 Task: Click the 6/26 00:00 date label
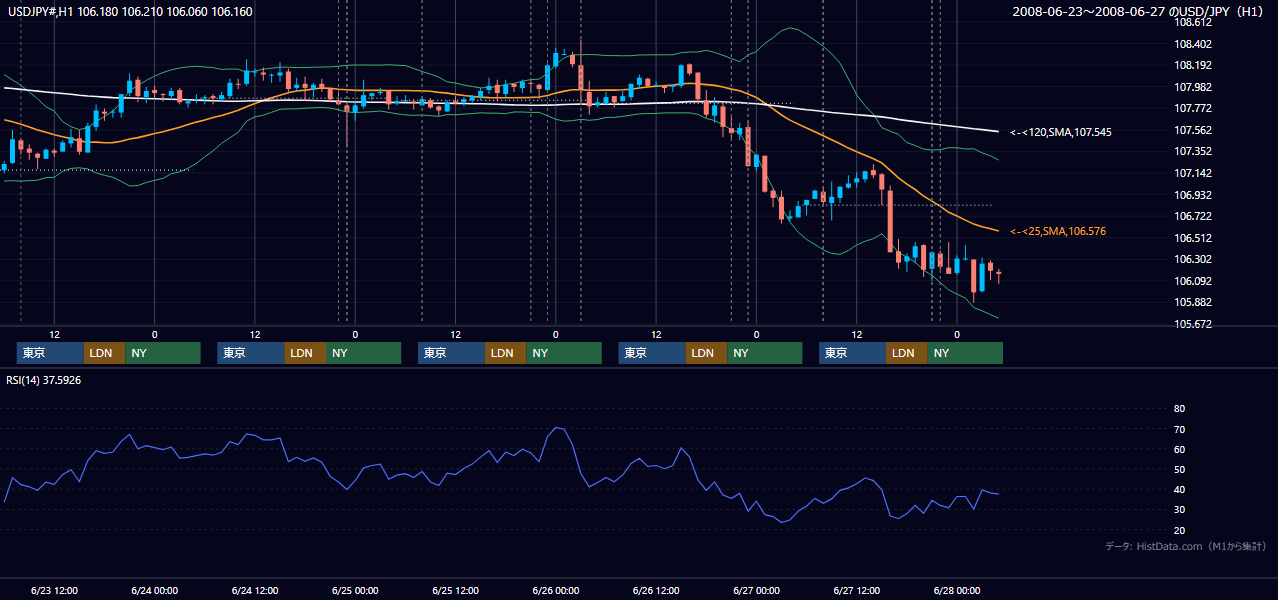[x=555, y=590]
